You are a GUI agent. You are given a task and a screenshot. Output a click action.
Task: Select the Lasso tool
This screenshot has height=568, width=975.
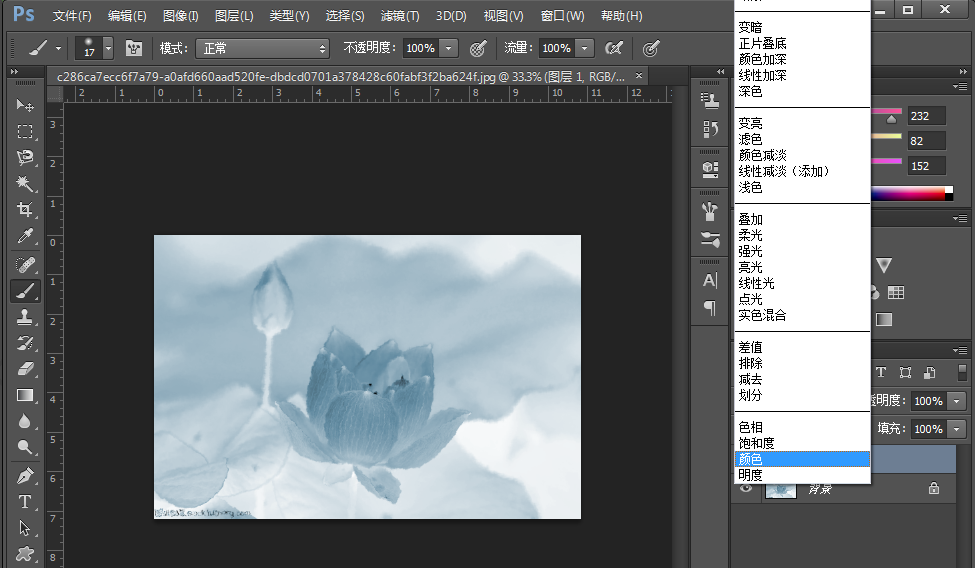(x=25, y=158)
